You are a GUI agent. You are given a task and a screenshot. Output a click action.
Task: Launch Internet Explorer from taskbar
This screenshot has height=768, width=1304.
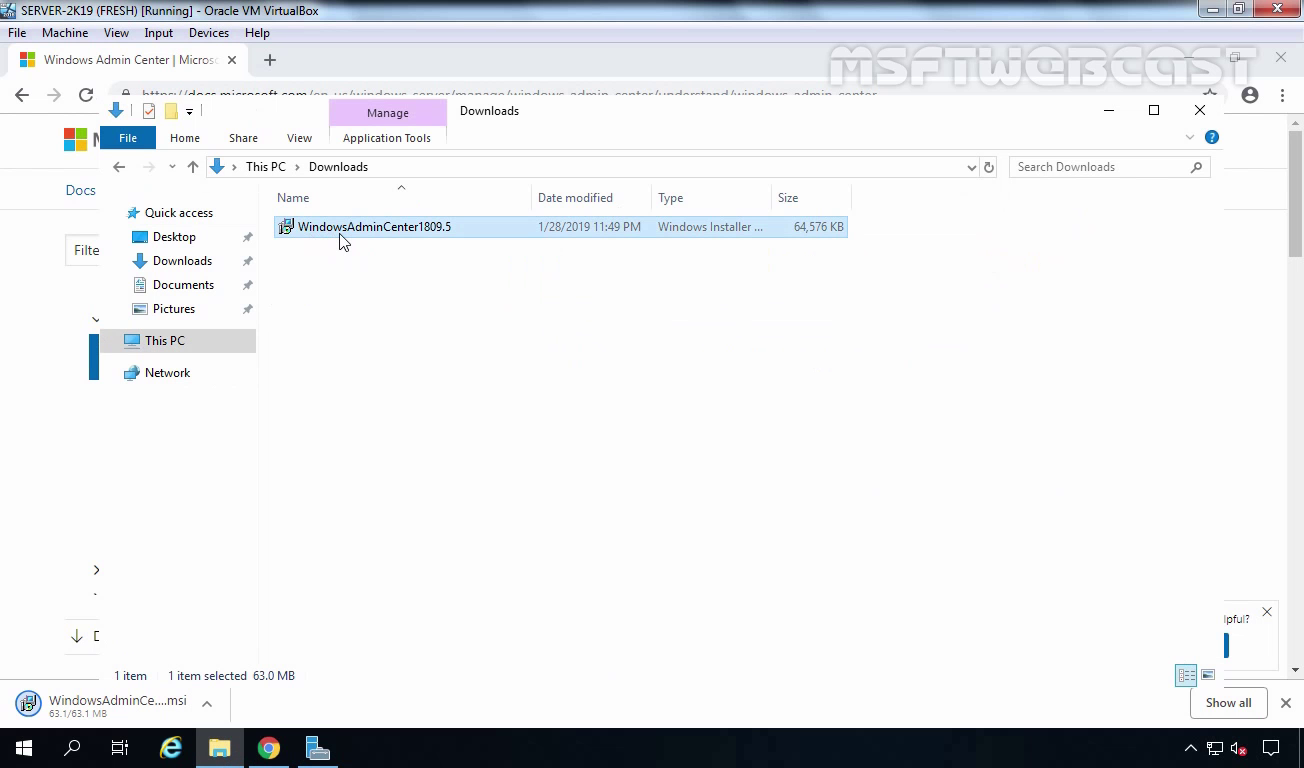[171, 748]
